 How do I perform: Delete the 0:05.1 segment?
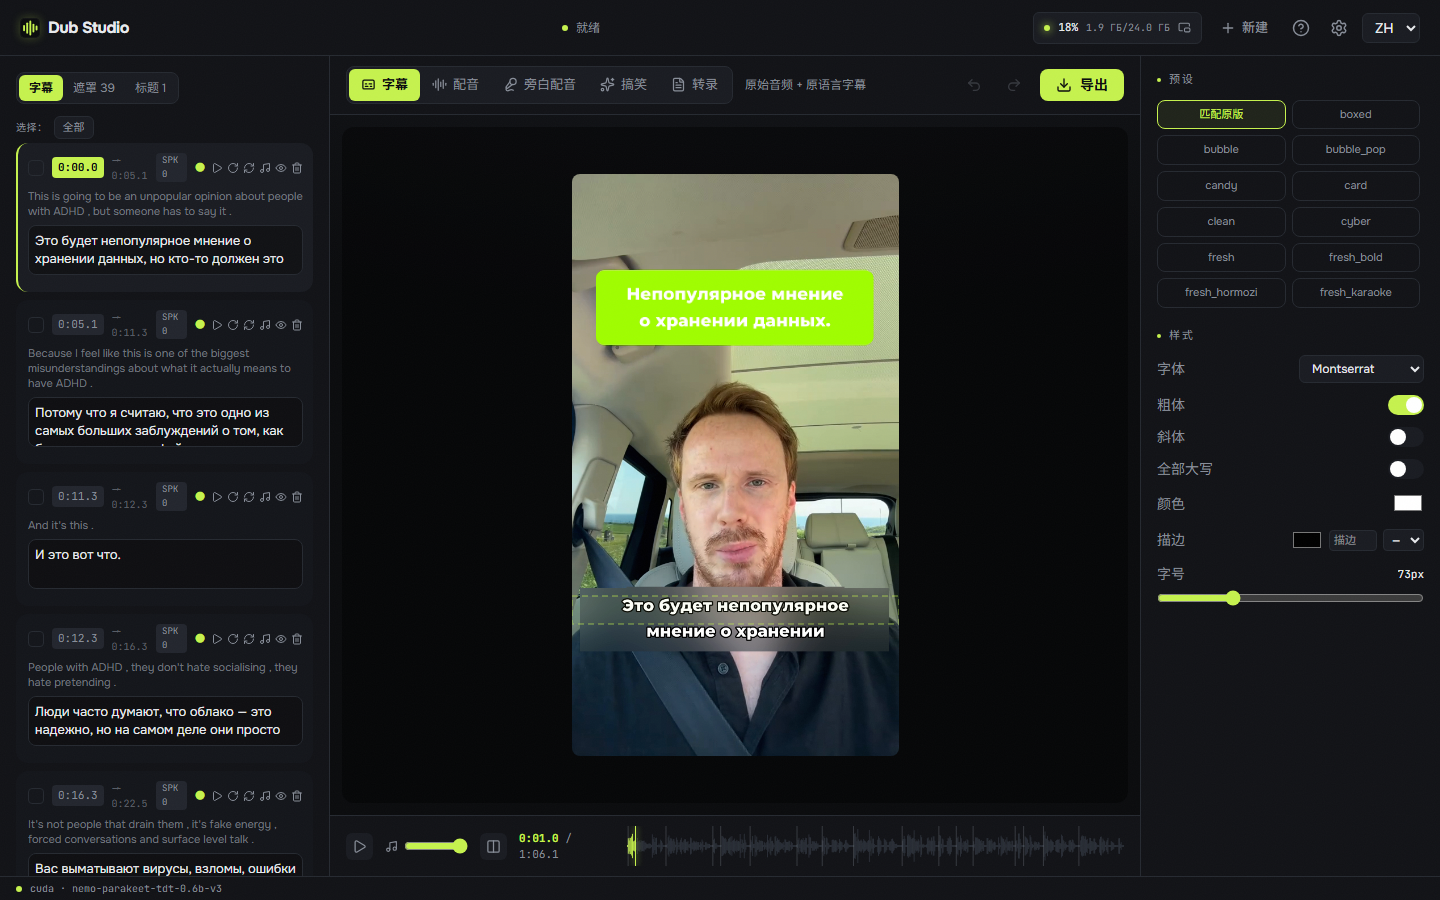pyautogui.click(x=297, y=325)
